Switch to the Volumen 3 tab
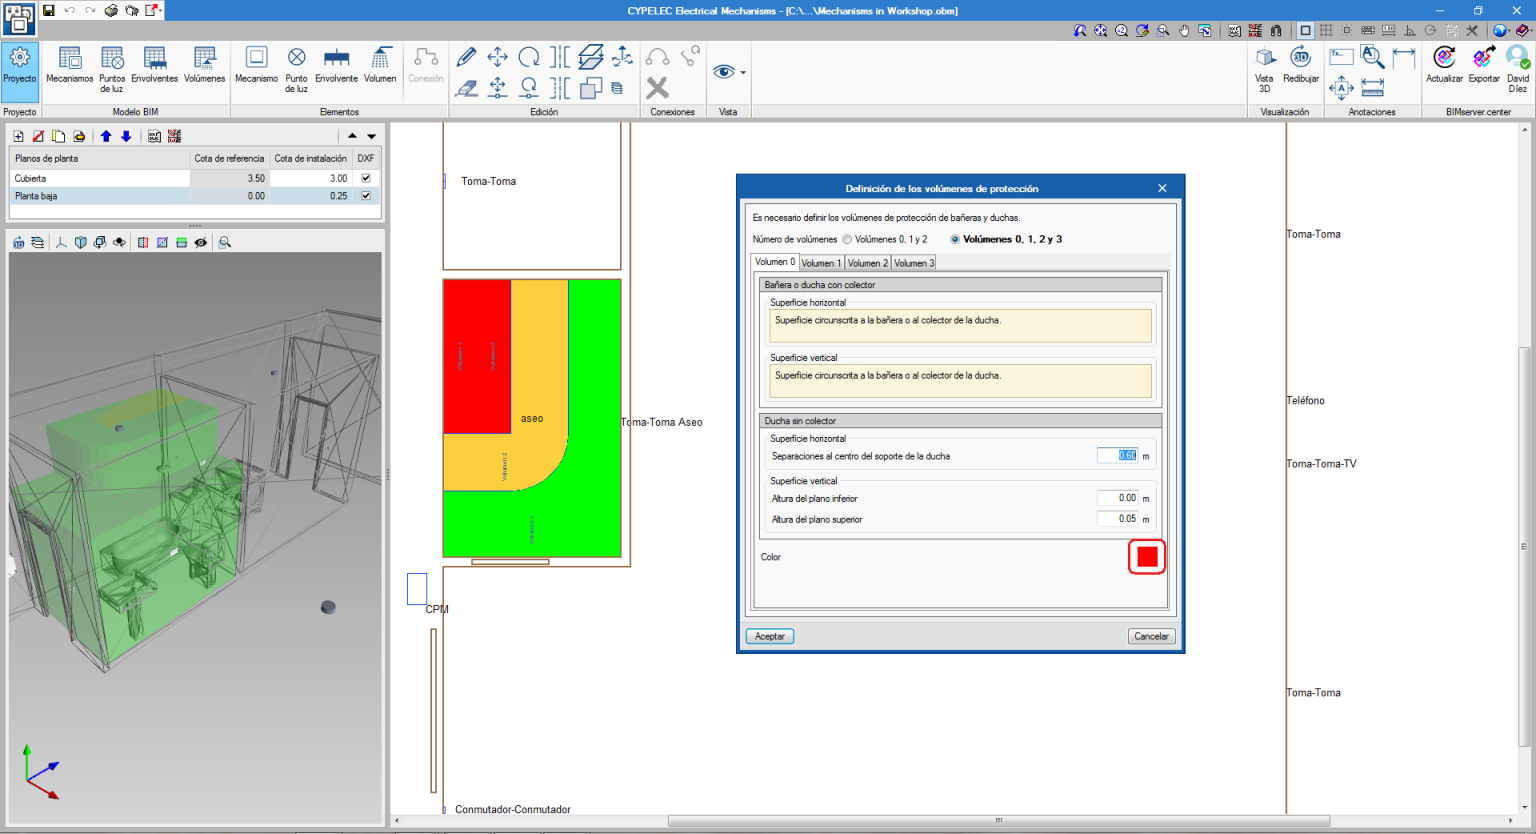 (913, 263)
